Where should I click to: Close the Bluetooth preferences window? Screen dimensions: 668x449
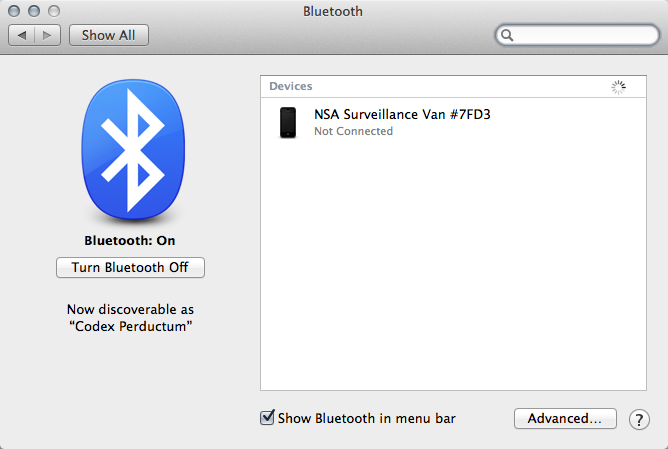point(15,12)
